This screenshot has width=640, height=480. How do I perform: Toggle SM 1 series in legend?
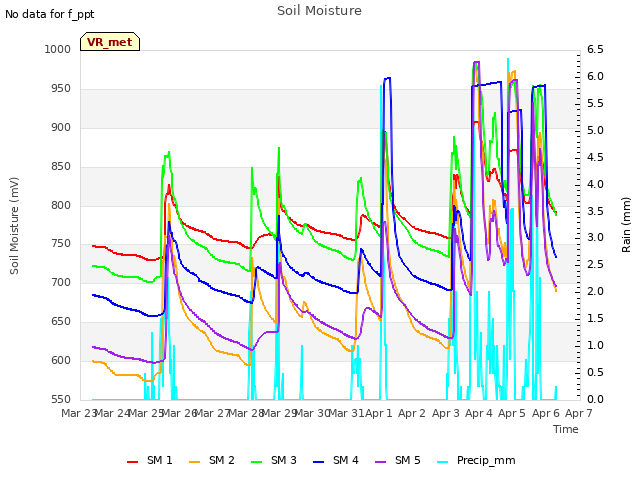[150, 460]
